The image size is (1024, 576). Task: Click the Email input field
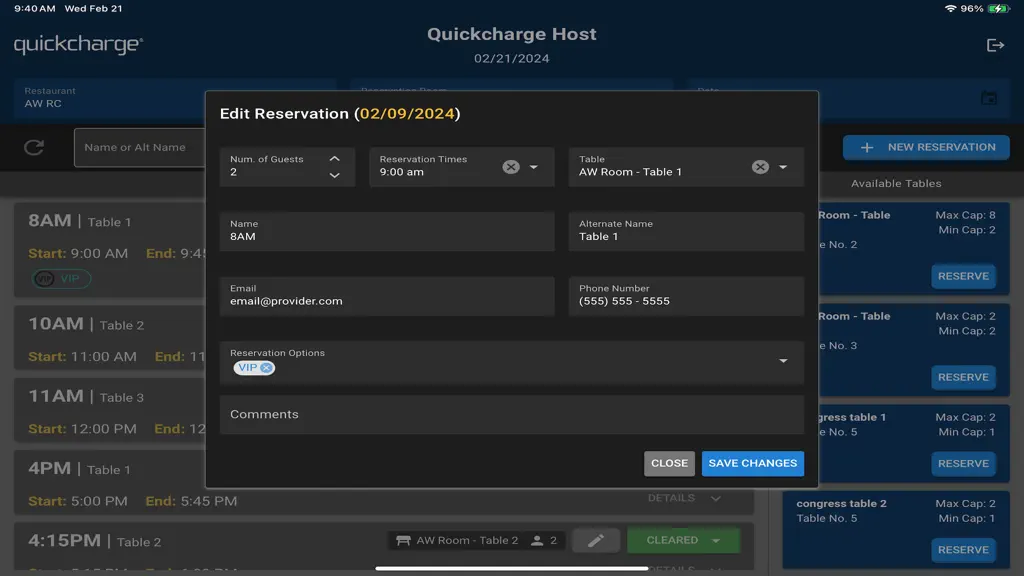pyautogui.click(x=387, y=296)
